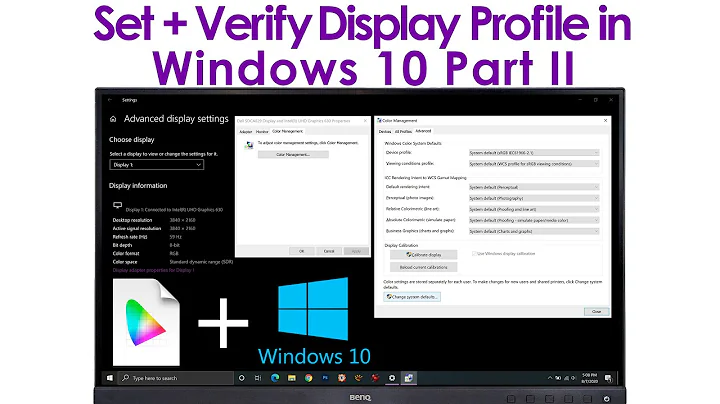720x404 pixels.
Task: Click the Color Management title bar icon
Action: (x=379, y=120)
